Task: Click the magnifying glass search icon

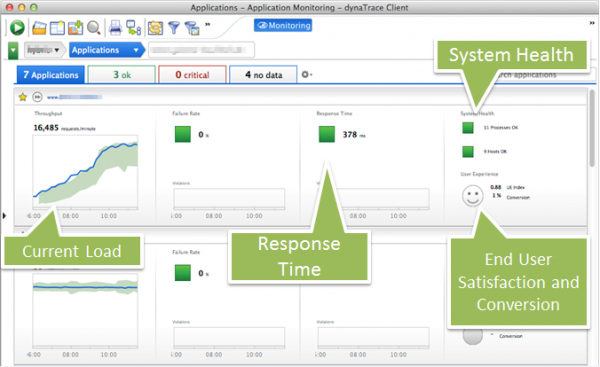Action: pos(94,28)
